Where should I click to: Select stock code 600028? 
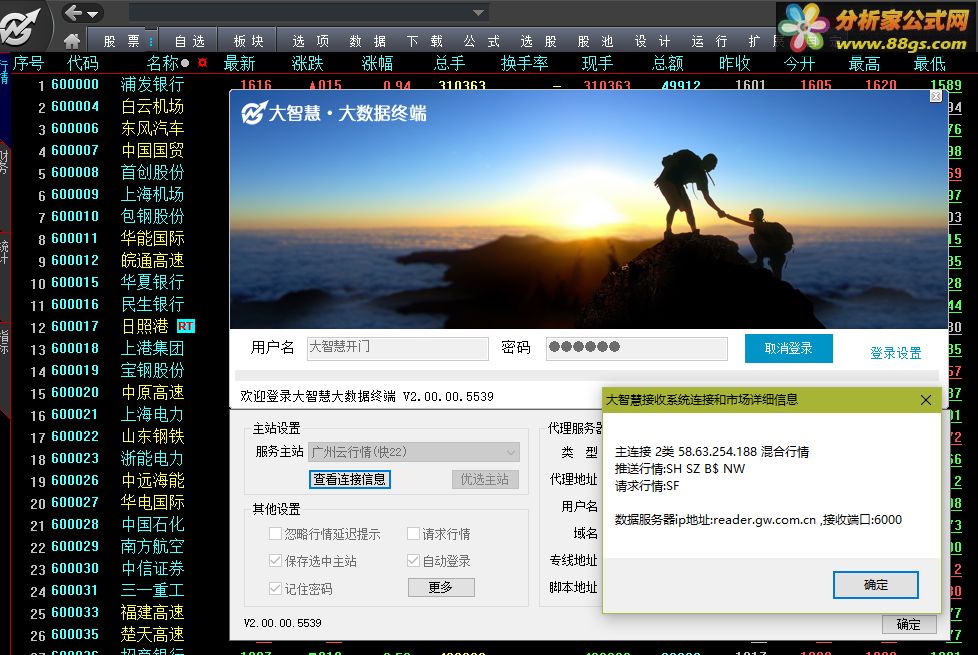tap(75, 525)
